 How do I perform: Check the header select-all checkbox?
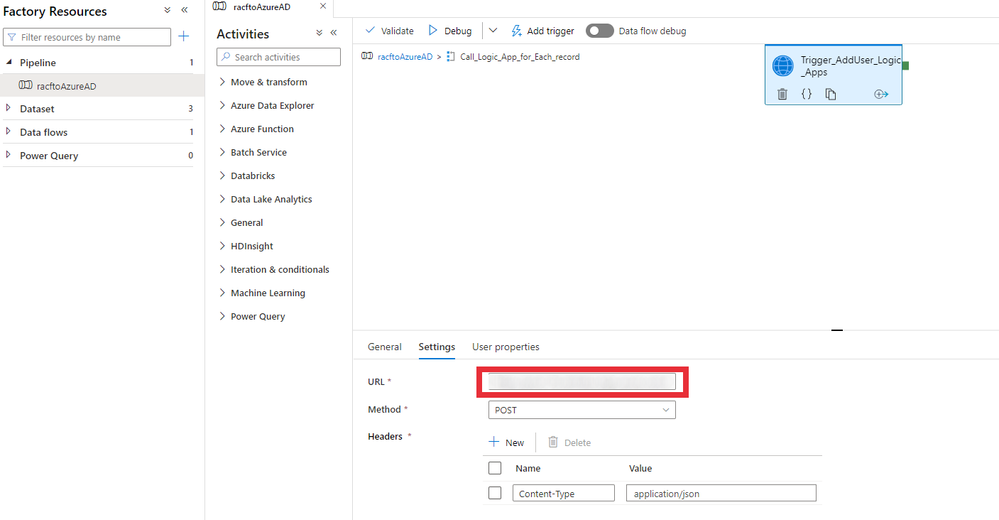pyautogui.click(x=495, y=468)
